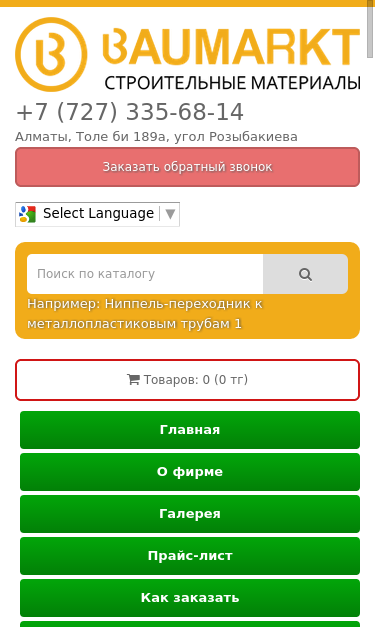Image resolution: width=375 pixels, height=627 pixels.
Task: Open the Как заказать section
Action: pyautogui.click(x=190, y=598)
